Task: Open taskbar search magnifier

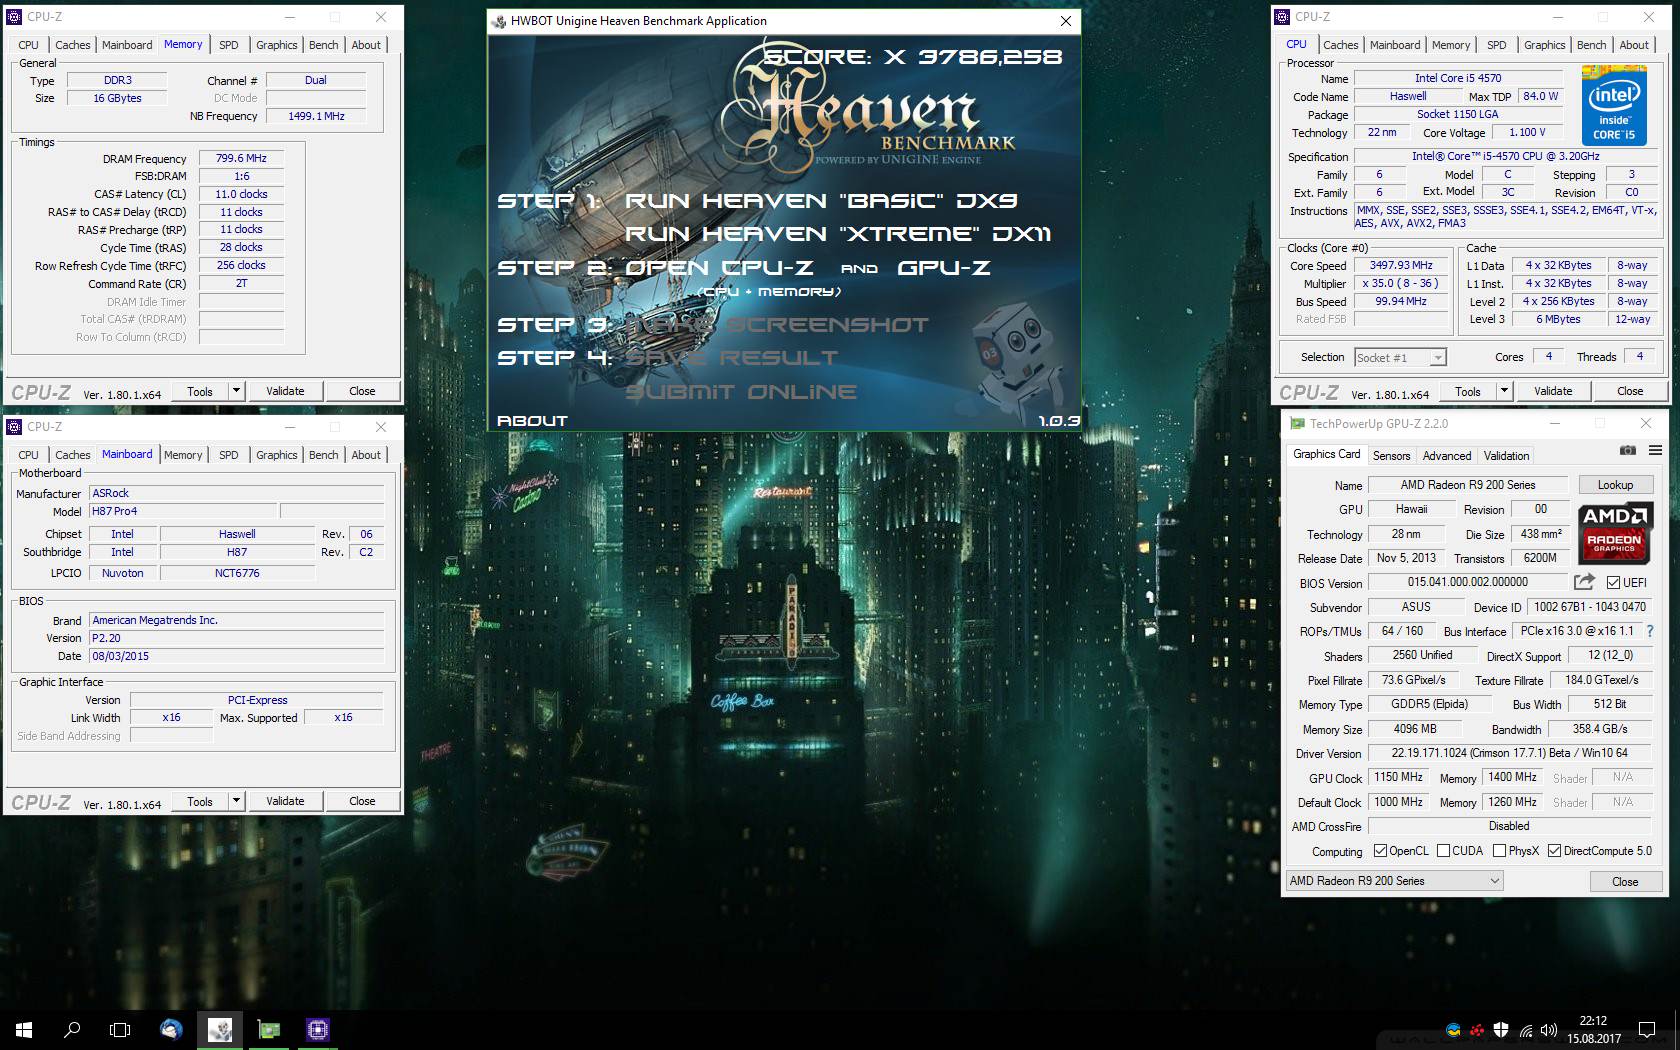Action: click(72, 1029)
